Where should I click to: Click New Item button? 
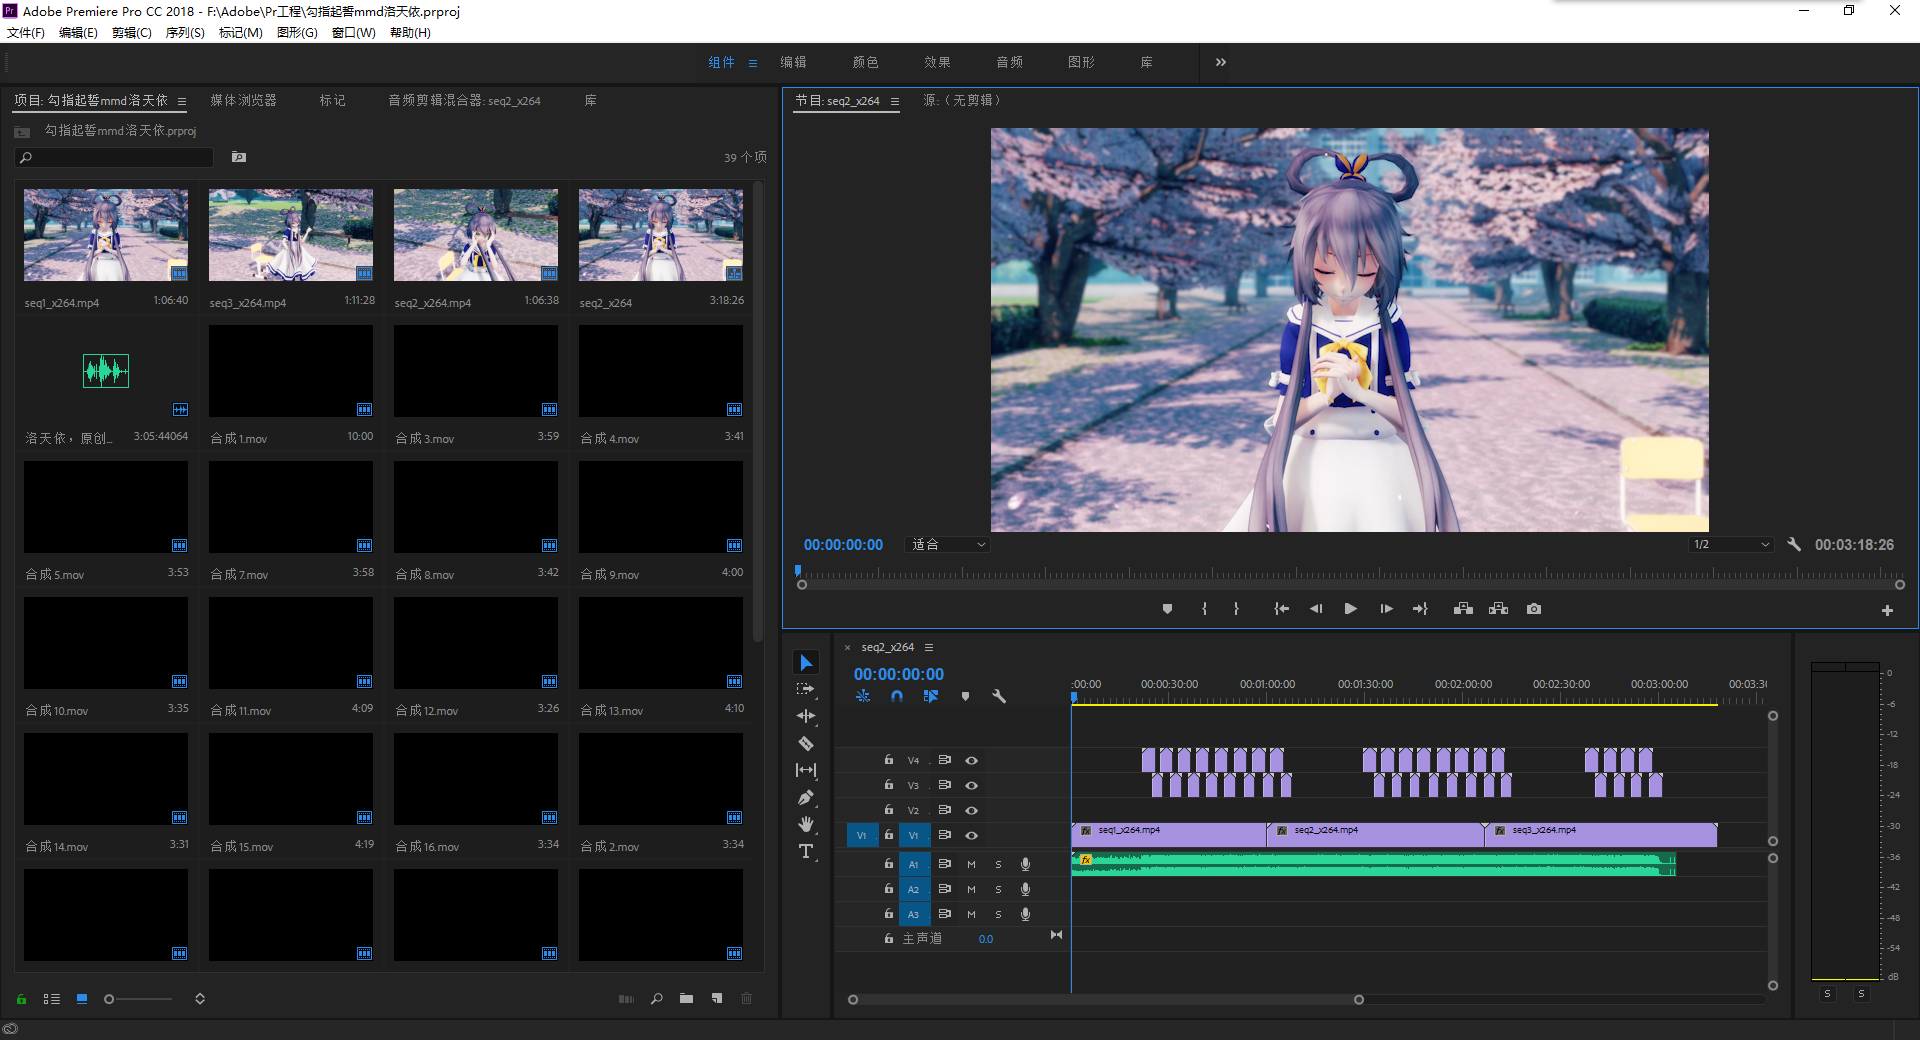pyautogui.click(x=717, y=999)
